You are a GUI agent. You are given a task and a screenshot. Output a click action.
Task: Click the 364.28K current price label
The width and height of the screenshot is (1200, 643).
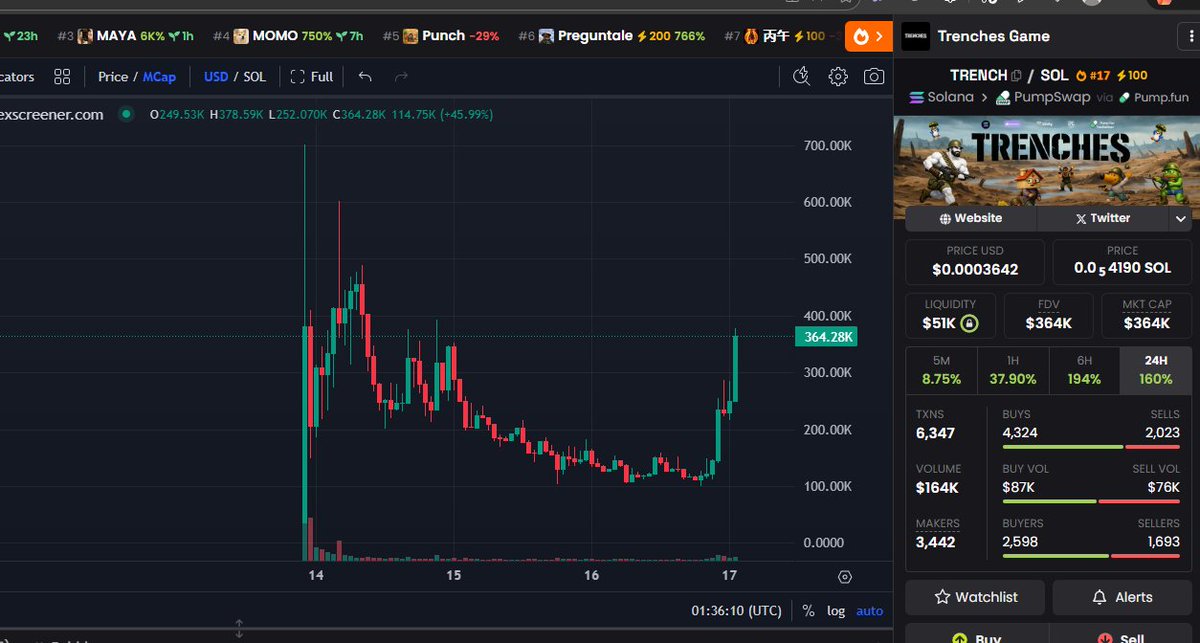pos(825,337)
